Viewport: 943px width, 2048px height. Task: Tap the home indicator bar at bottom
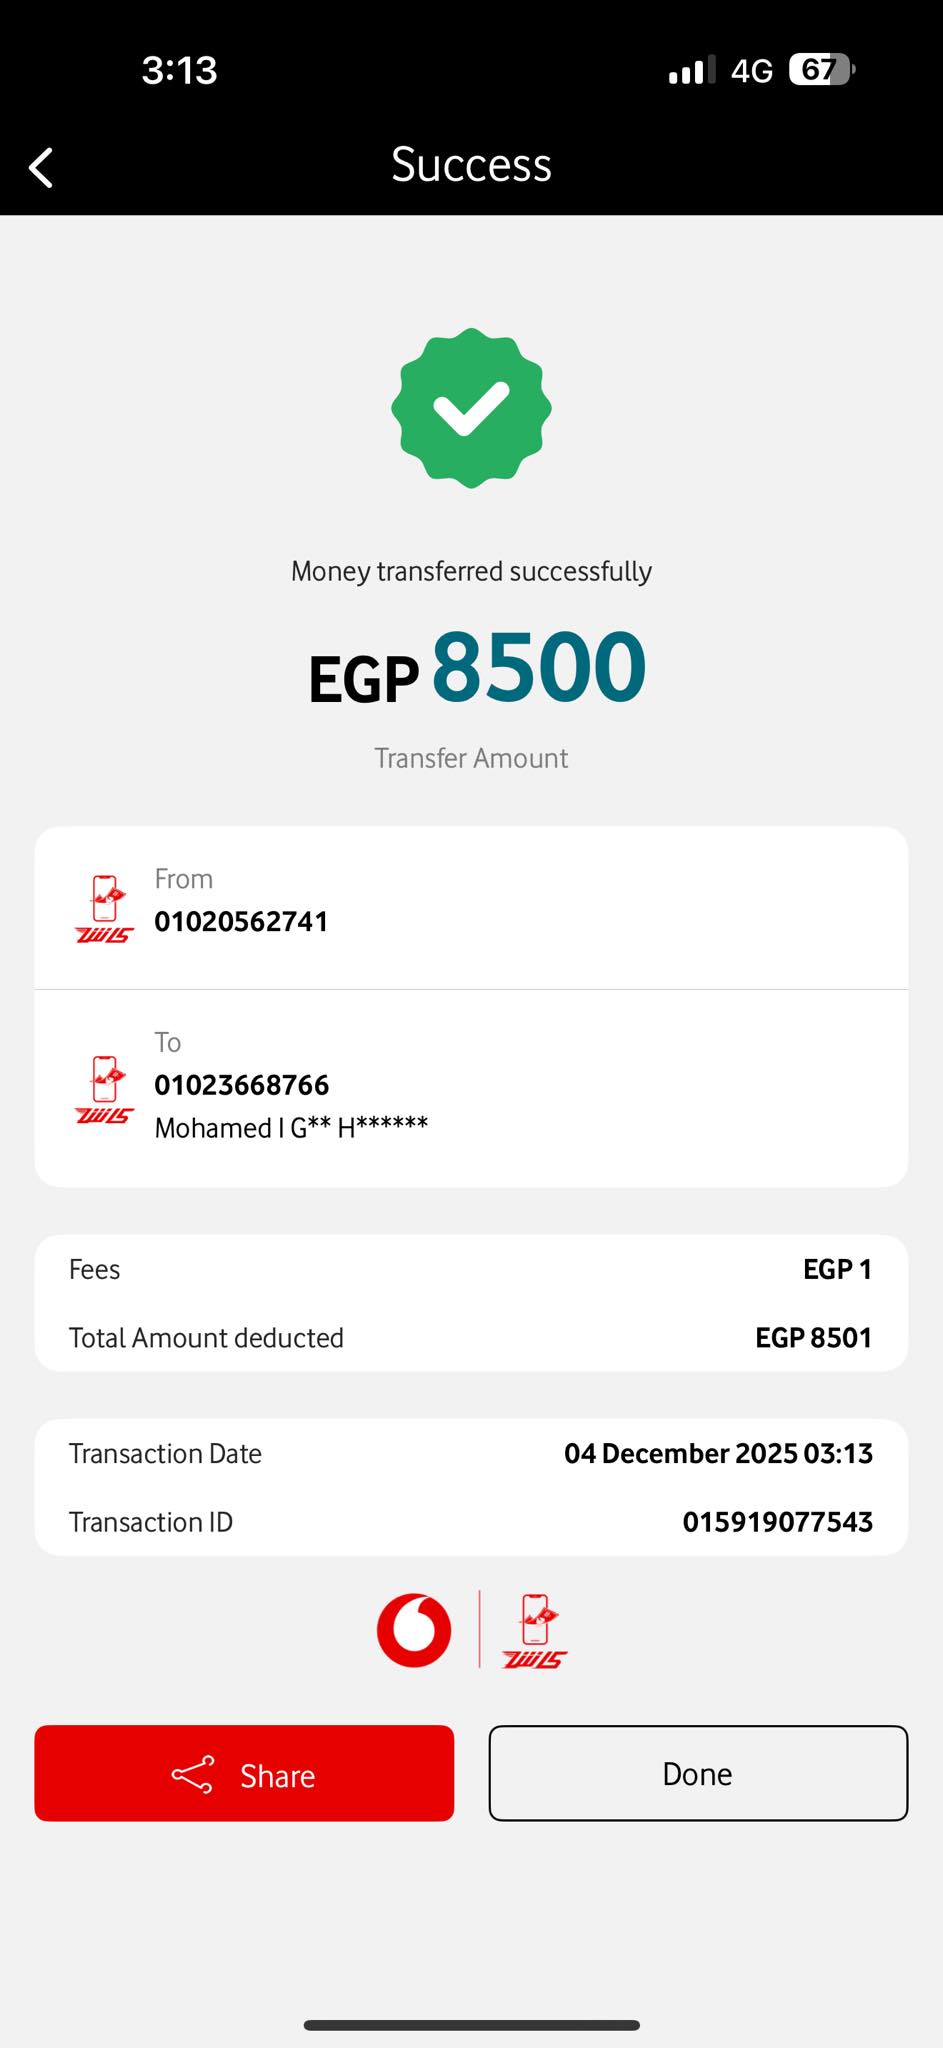(x=471, y=2025)
